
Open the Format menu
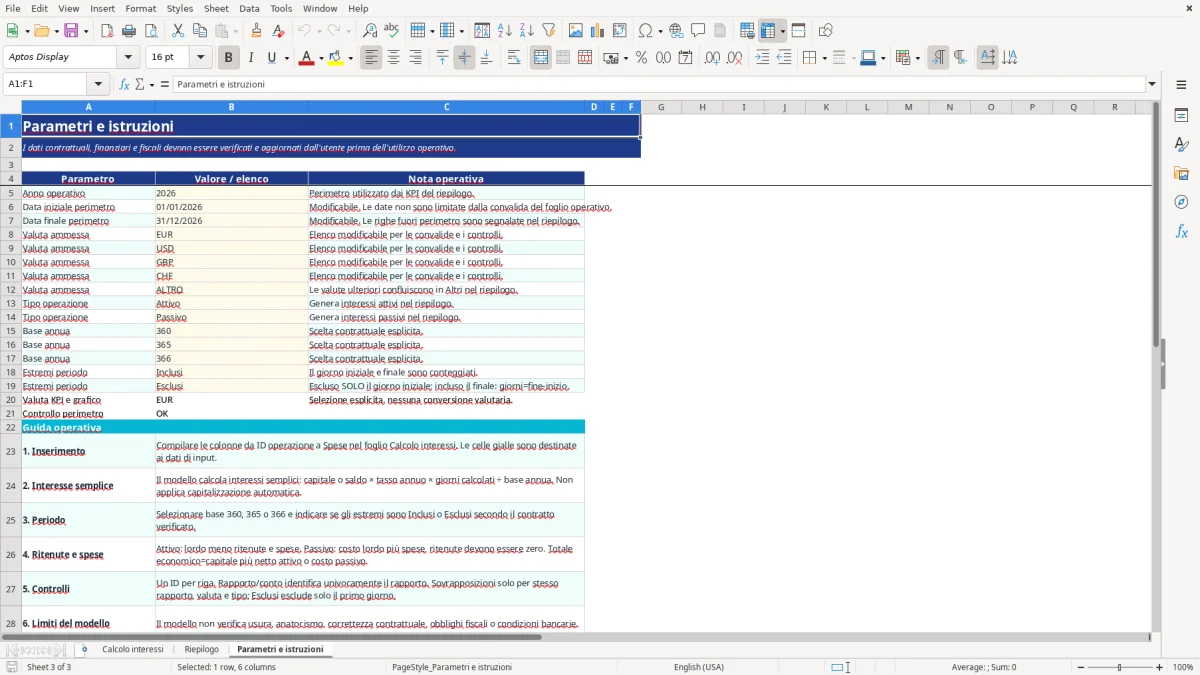[x=140, y=8]
